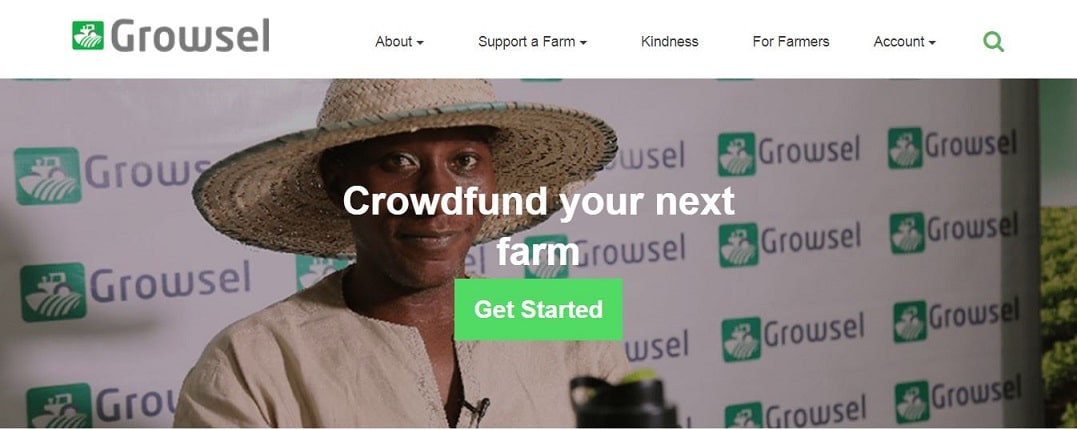Screen dimensions: 1077x430
Task: Go to the Kindness page
Action: 670,42
